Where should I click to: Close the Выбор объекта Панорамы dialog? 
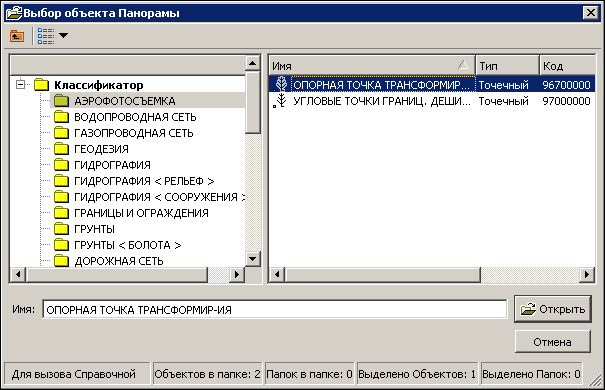tap(590, 13)
